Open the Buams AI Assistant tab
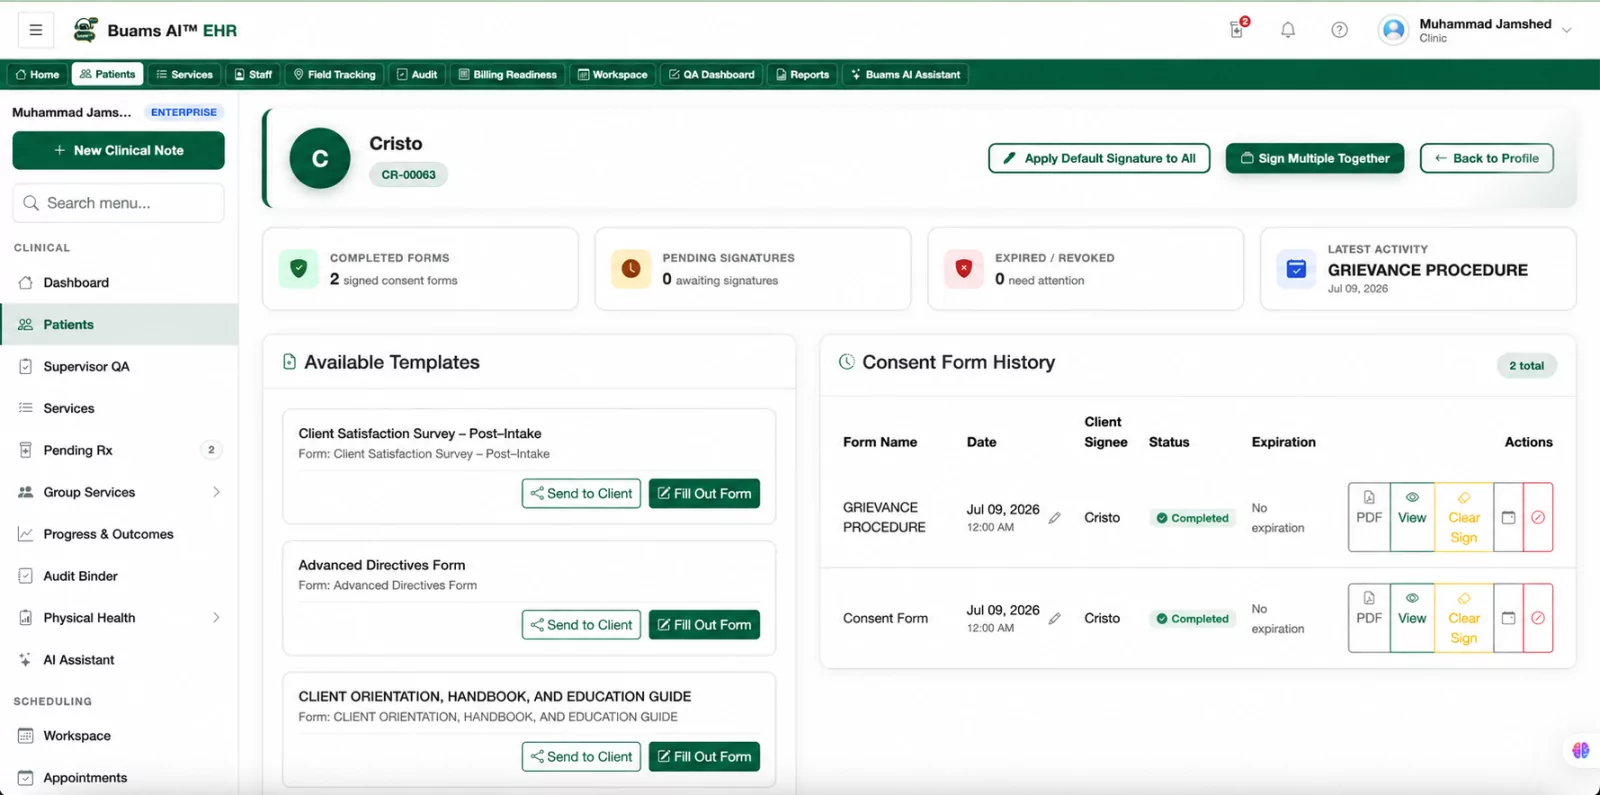Viewport: 1600px width, 795px height. 906,74
